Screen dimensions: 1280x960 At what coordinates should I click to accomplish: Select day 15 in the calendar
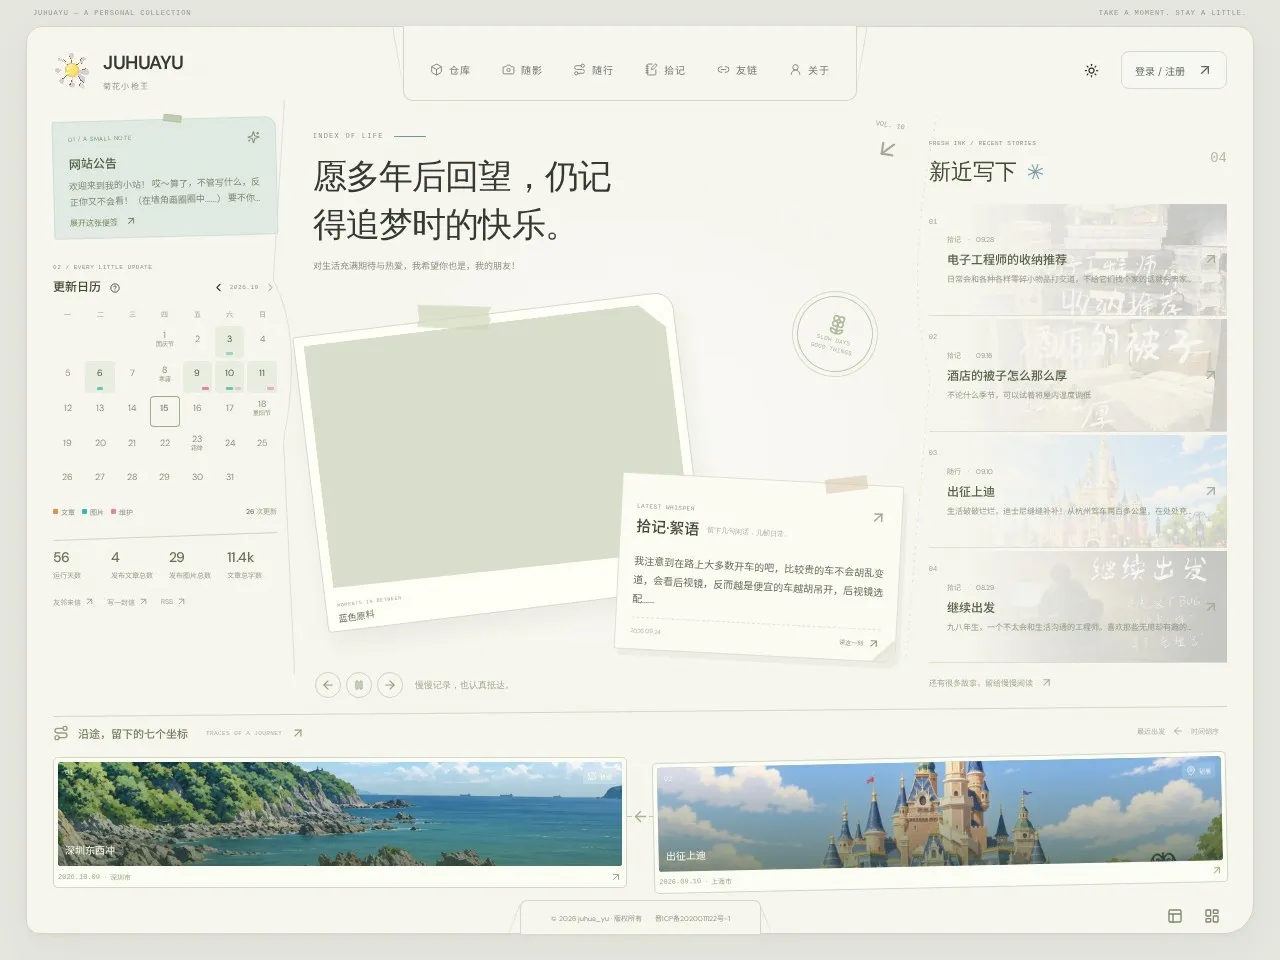tap(164, 410)
